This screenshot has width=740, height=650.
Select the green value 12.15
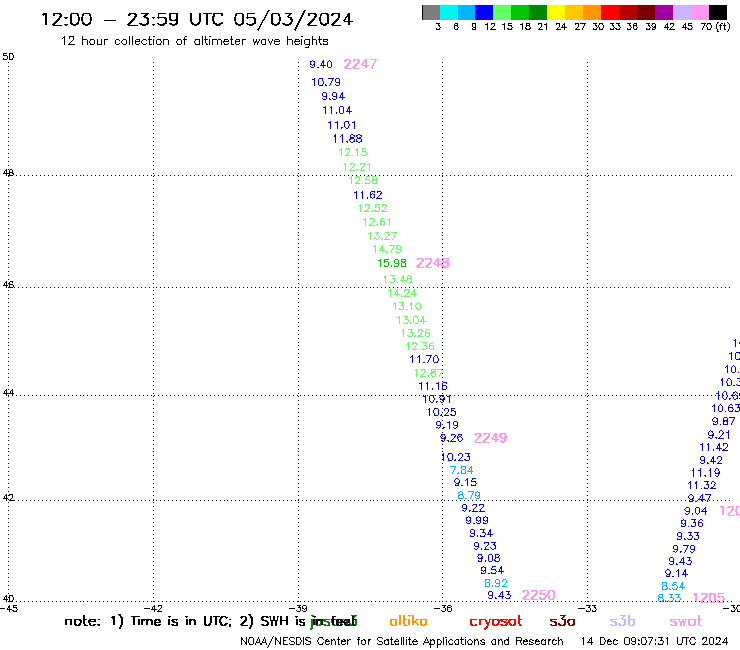[353, 152]
